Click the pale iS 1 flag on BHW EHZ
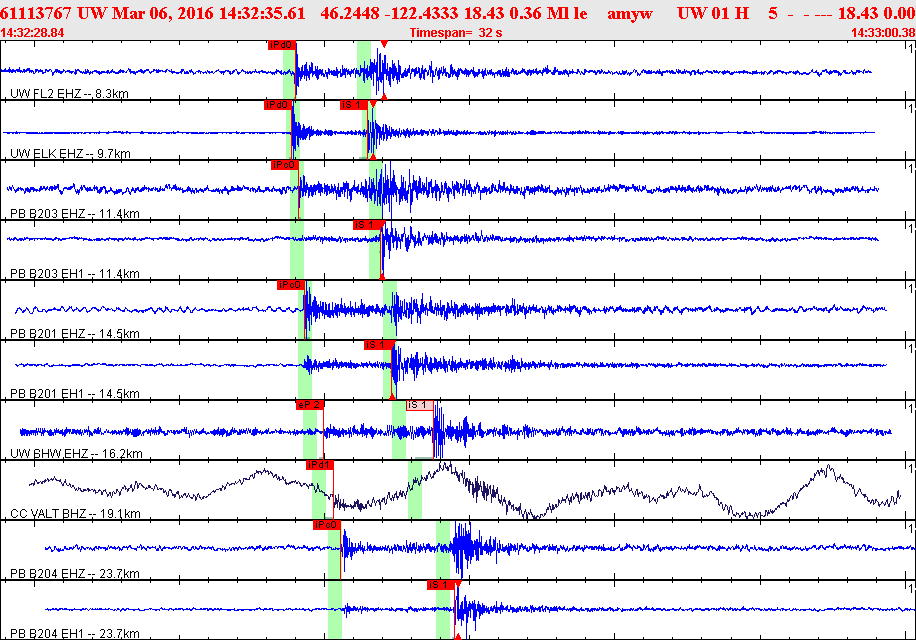This screenshot has width=916, height=640. tap(420, 405)
